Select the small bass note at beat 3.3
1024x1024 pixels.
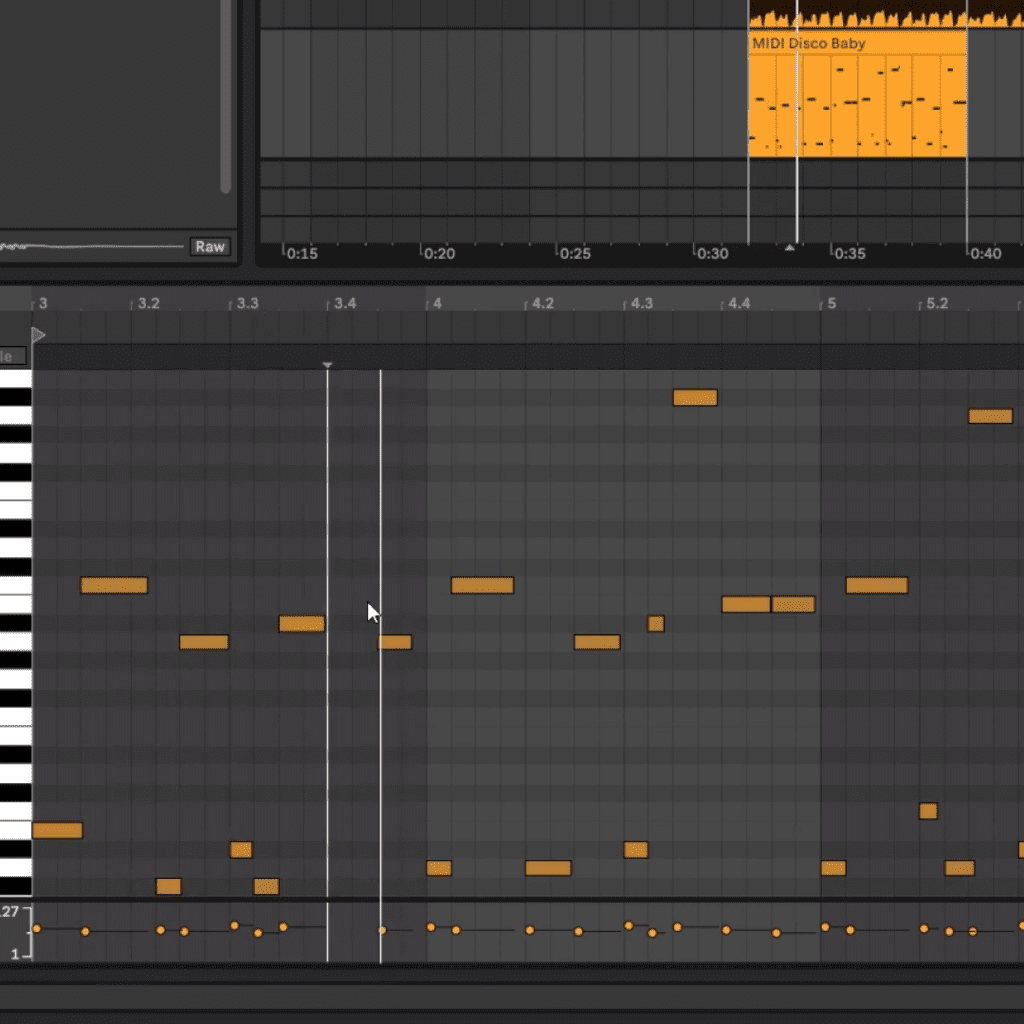click(241, 850)
